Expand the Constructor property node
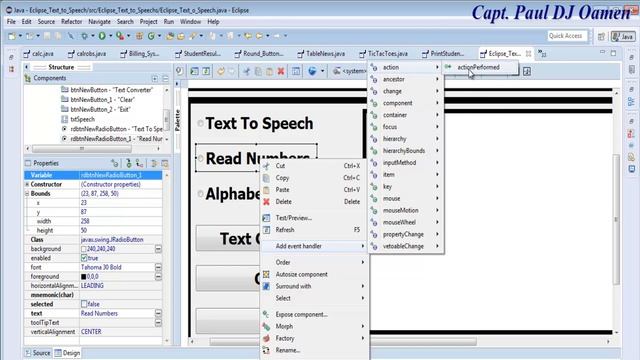 (27, 184)
